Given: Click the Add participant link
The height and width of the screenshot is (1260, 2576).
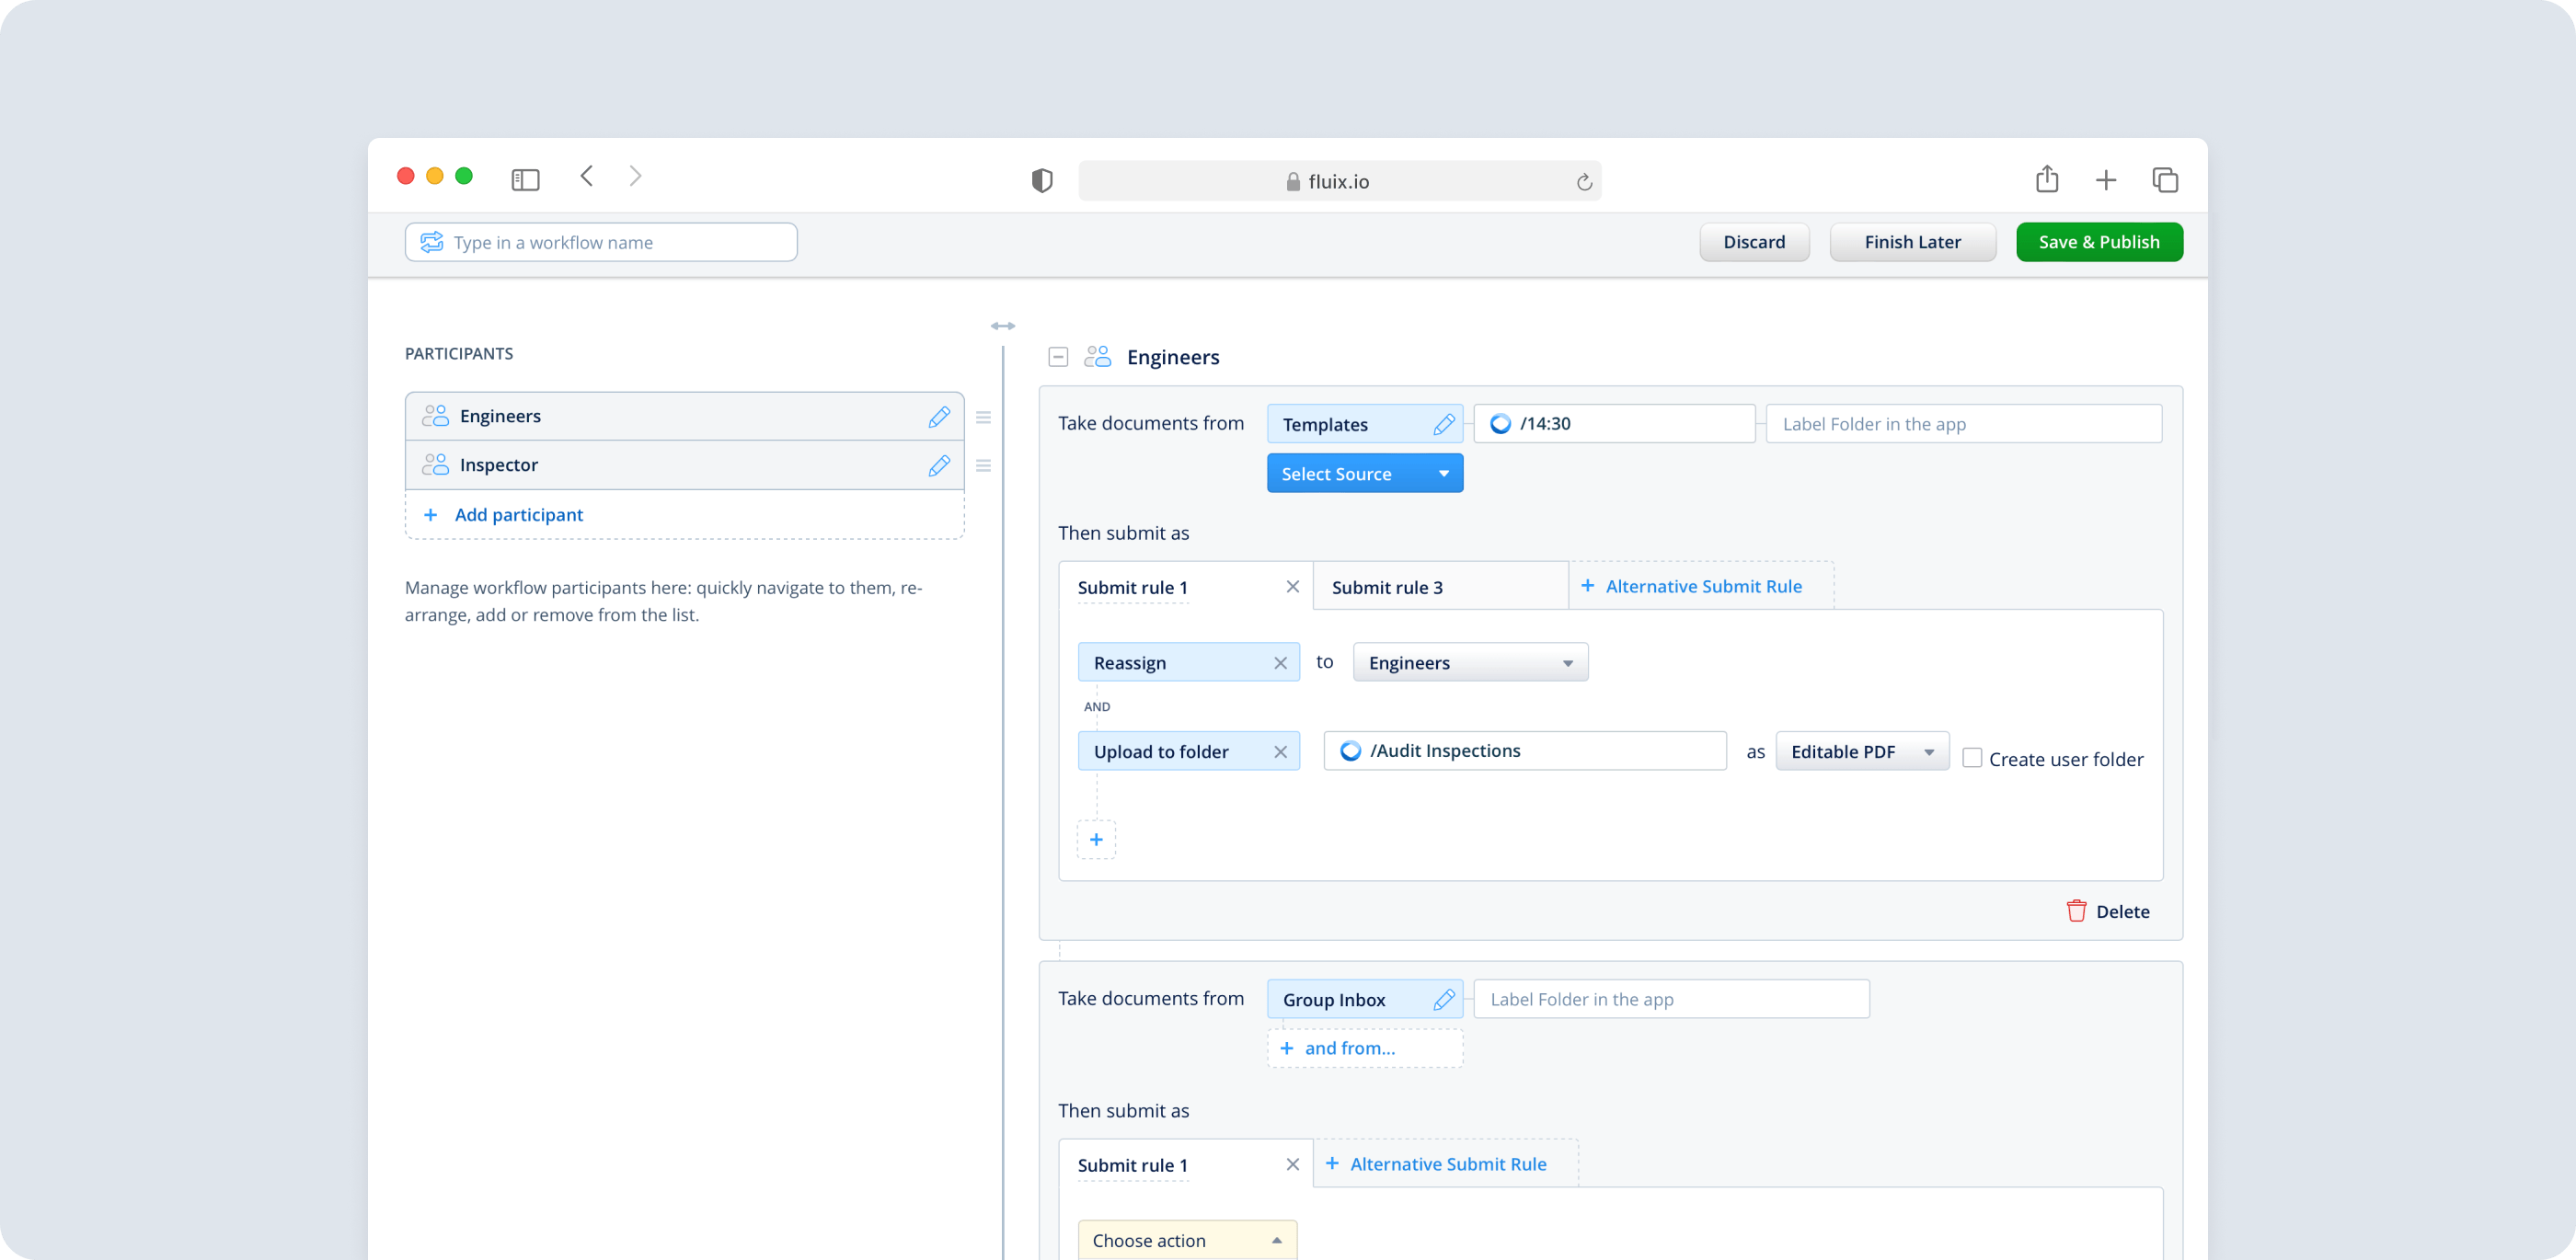Looking at the screenshot, I should tap(517, 515).
